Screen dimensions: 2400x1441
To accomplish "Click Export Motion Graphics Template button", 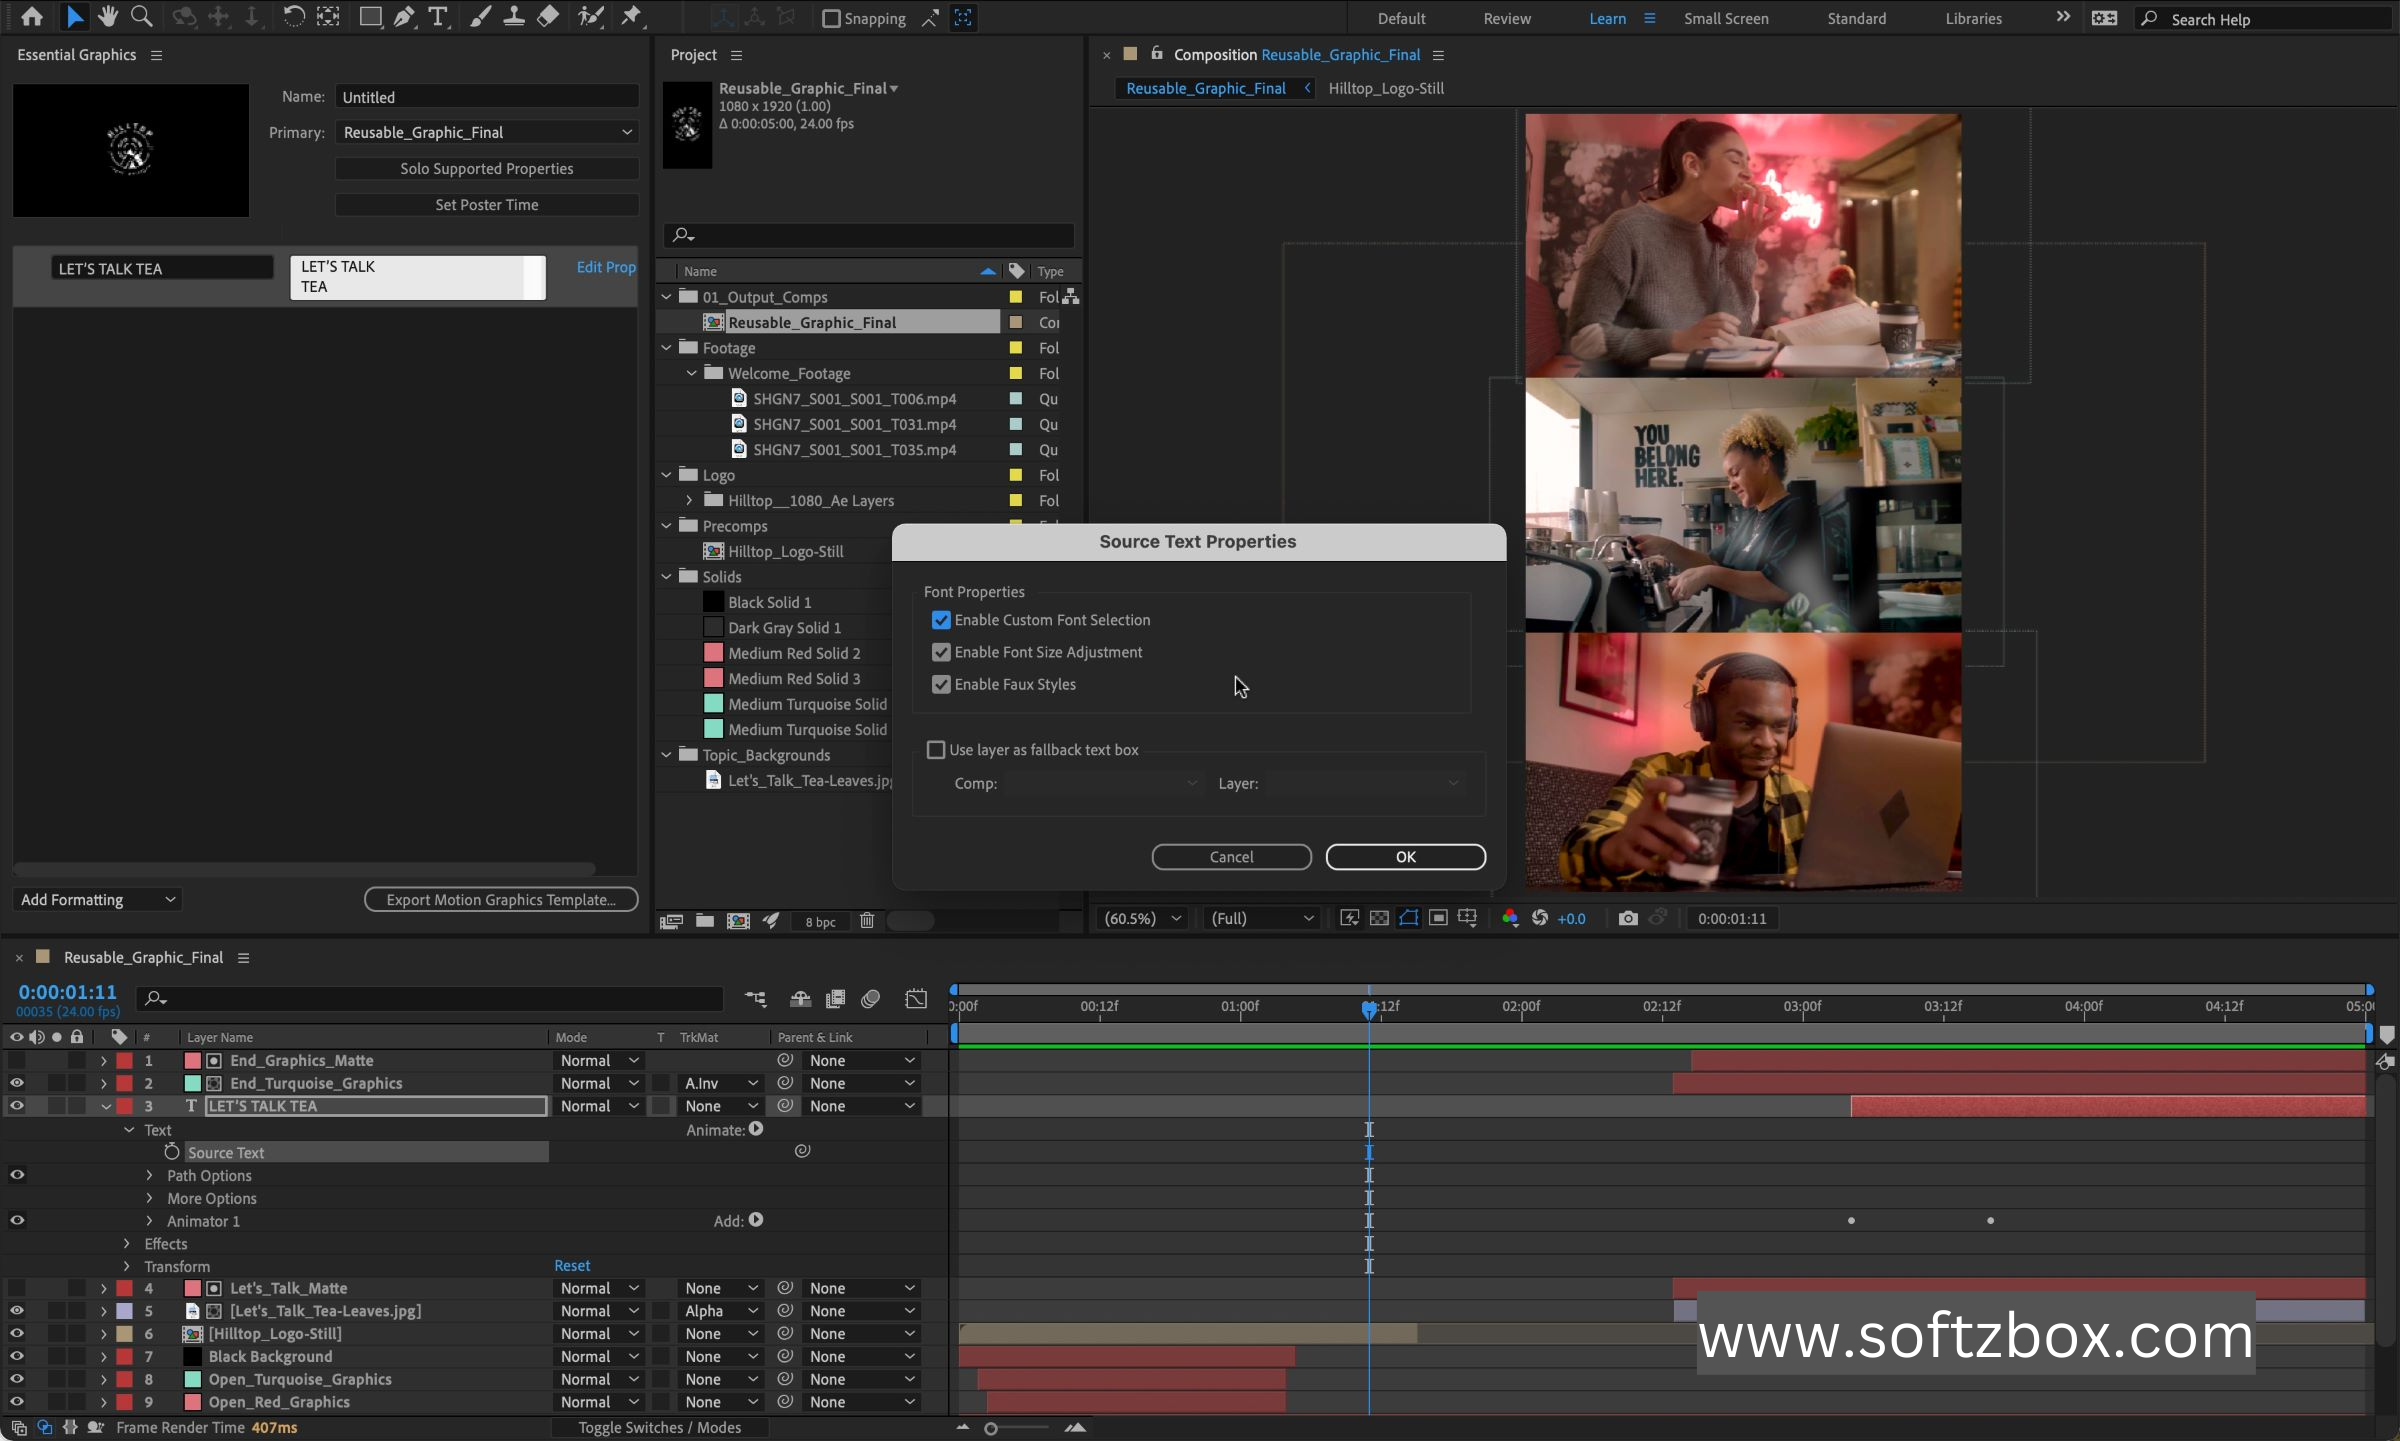I will [501, 898].
